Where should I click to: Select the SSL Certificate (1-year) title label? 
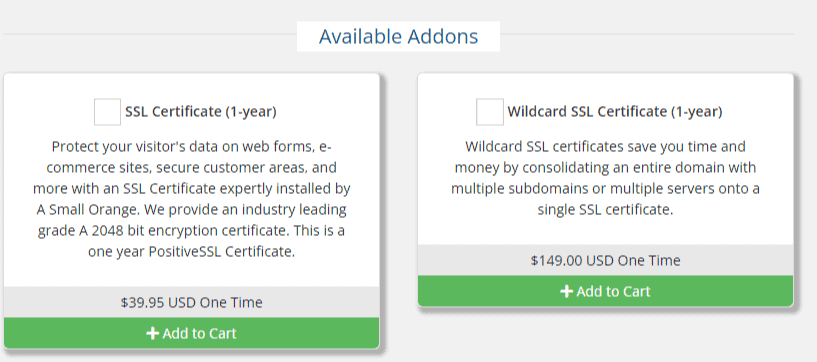coord(201,112)
